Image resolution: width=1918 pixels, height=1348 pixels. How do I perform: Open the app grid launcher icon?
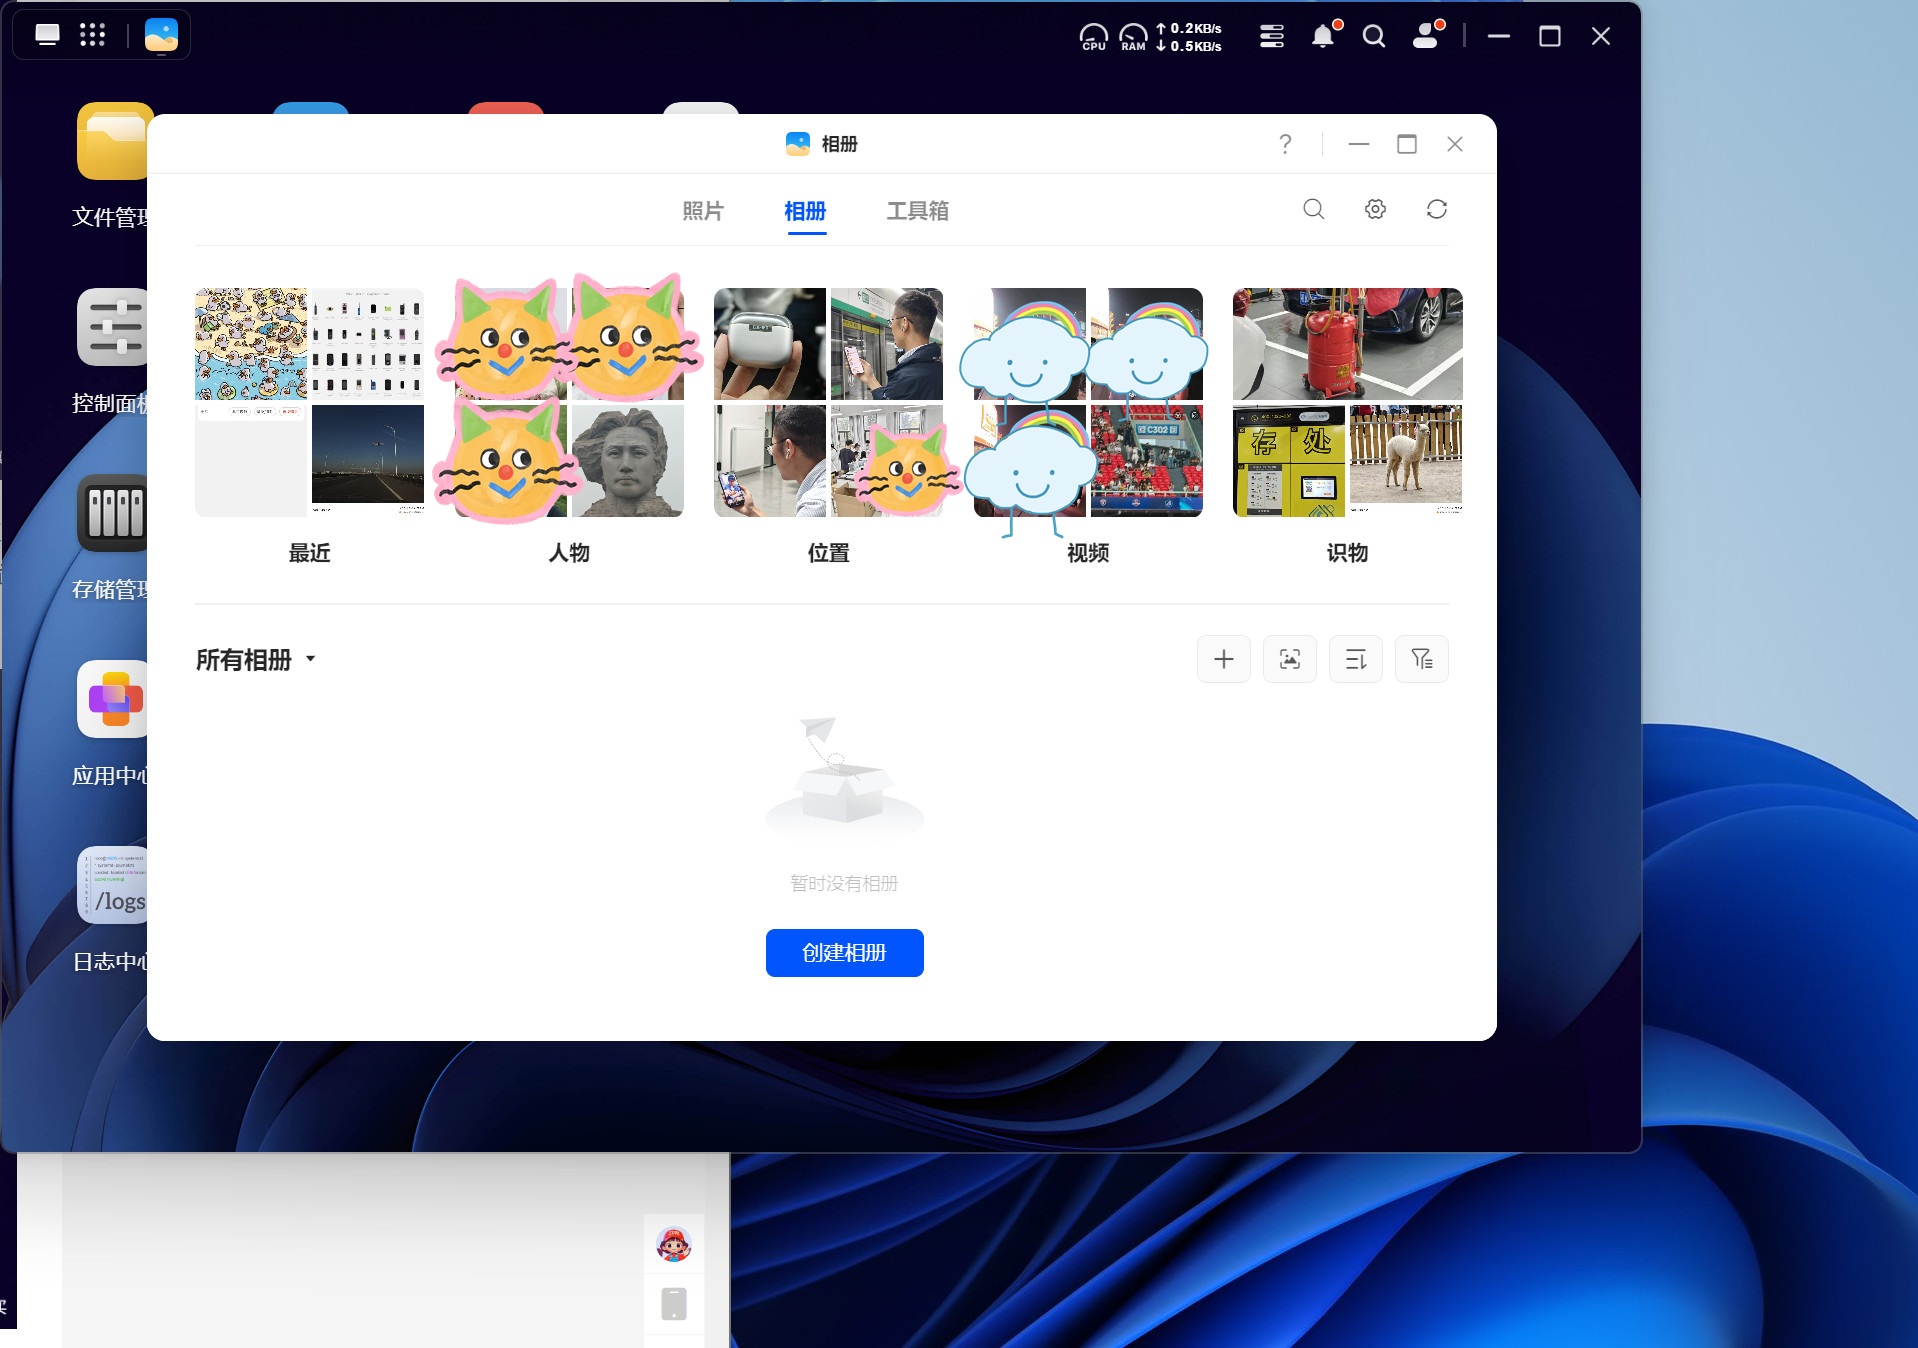[93, 36]
